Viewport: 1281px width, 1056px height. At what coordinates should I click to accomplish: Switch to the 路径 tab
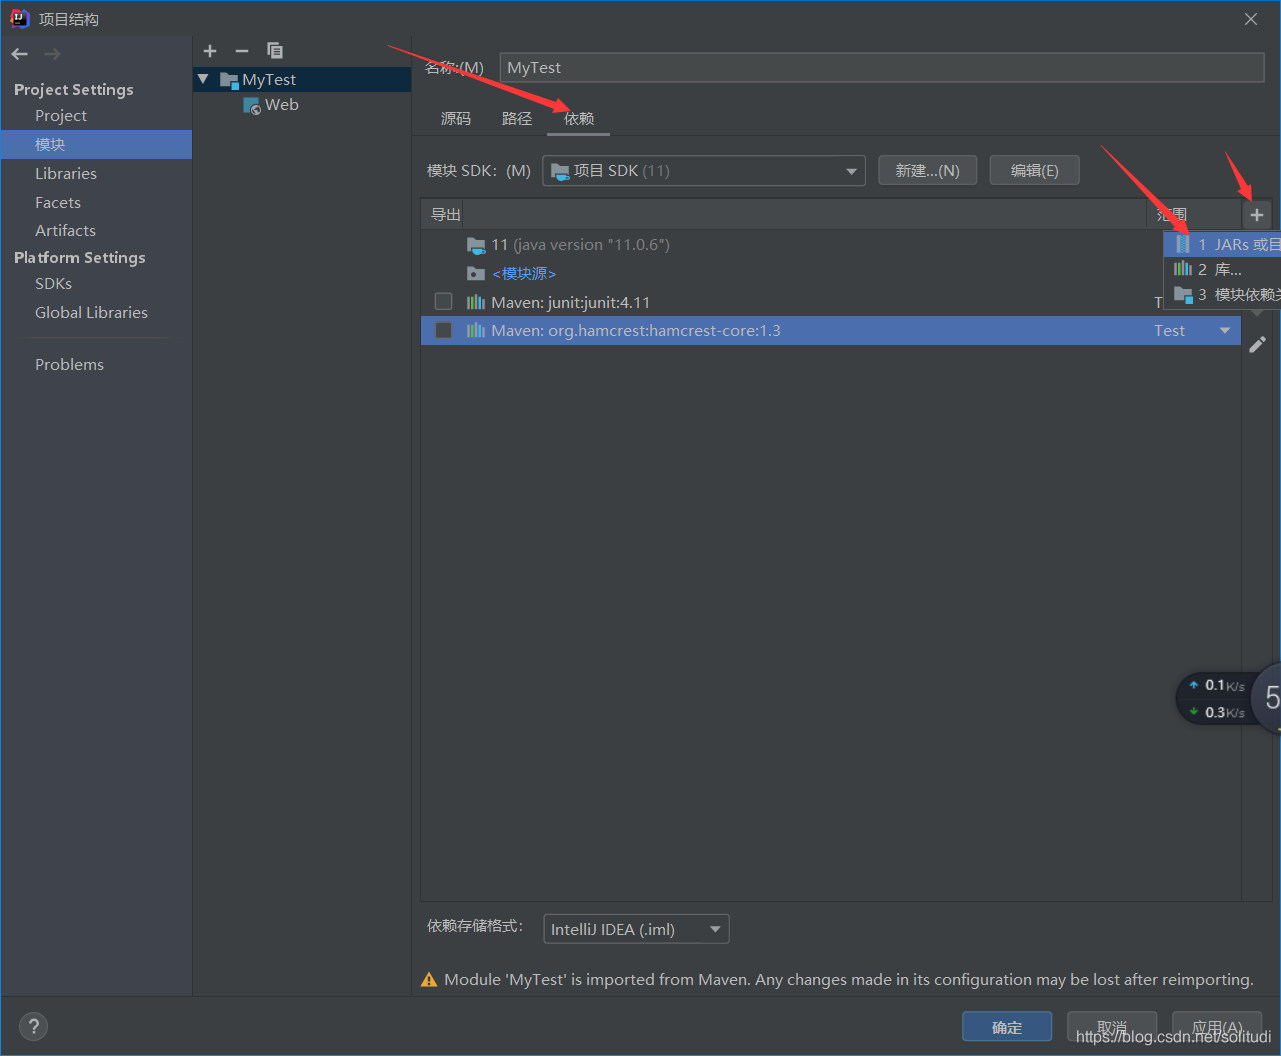[x=517, y=119]
